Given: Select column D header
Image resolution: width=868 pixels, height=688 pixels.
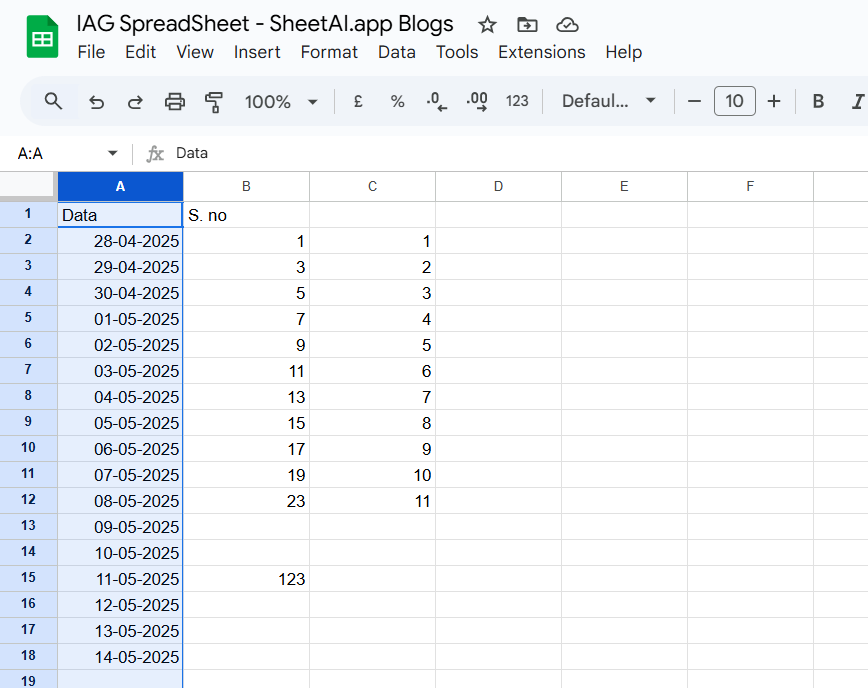Looking at the screenshot, I should [498, 187].
